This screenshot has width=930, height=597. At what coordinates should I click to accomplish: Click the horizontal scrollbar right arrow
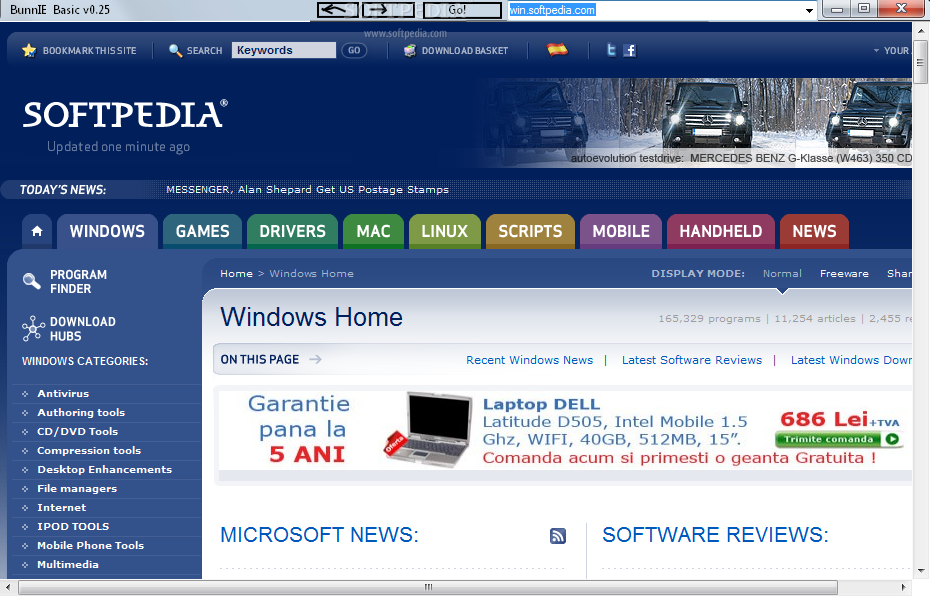pos(904,588)
